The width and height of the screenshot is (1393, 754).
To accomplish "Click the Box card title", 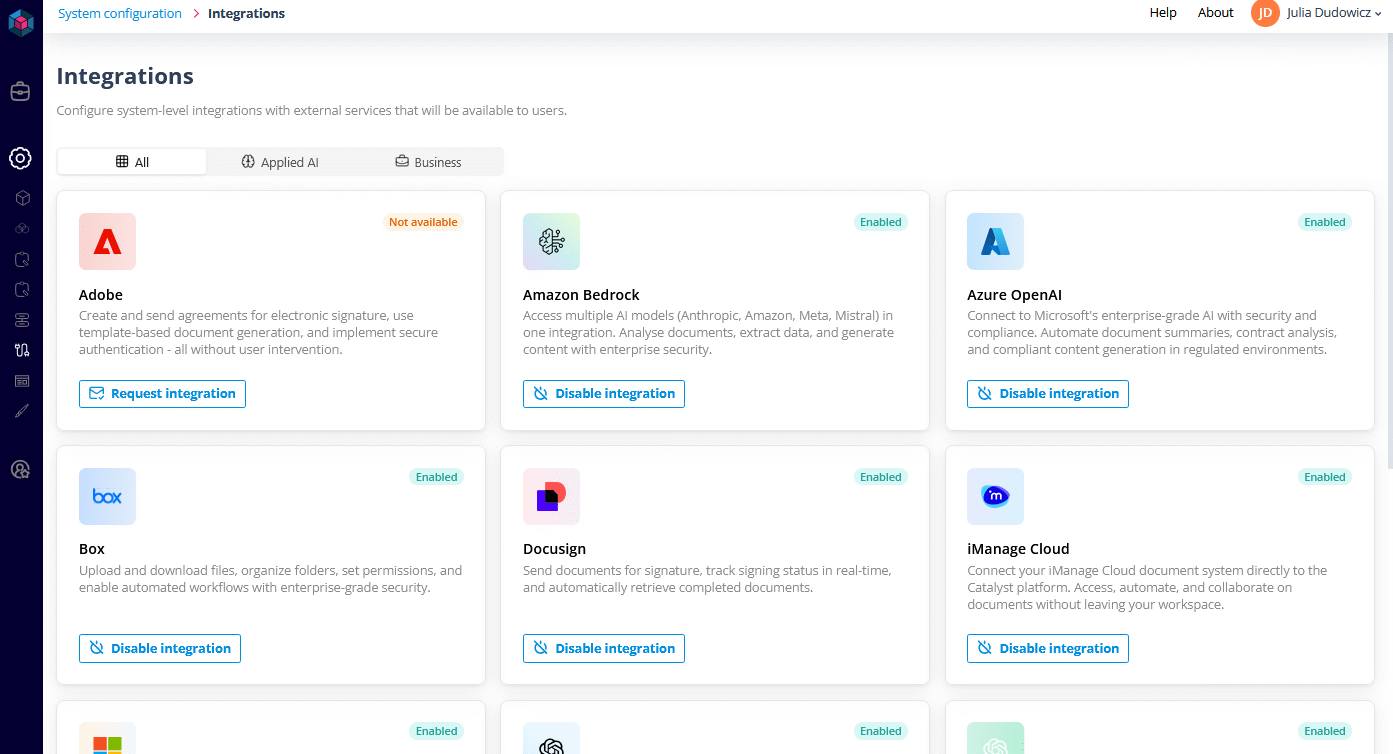I will point(92,549).
